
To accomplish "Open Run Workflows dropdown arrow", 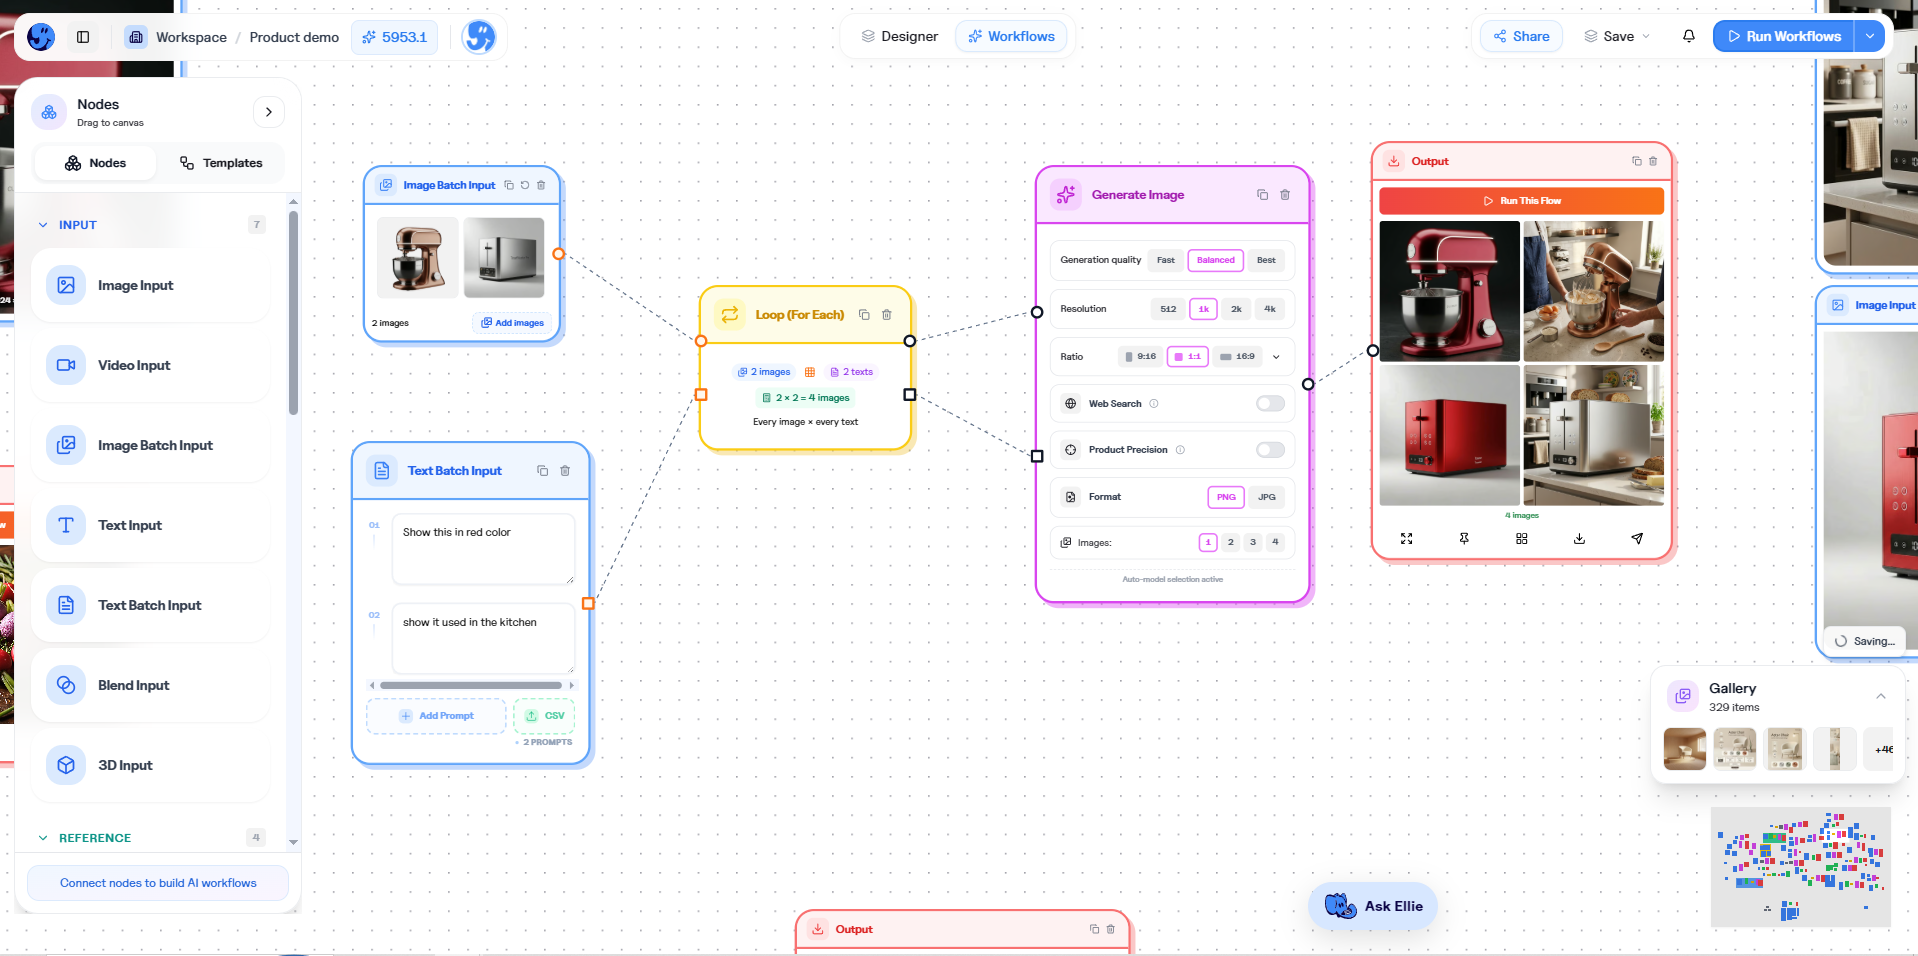I will pyautogui.click(x=1870, y=36).
